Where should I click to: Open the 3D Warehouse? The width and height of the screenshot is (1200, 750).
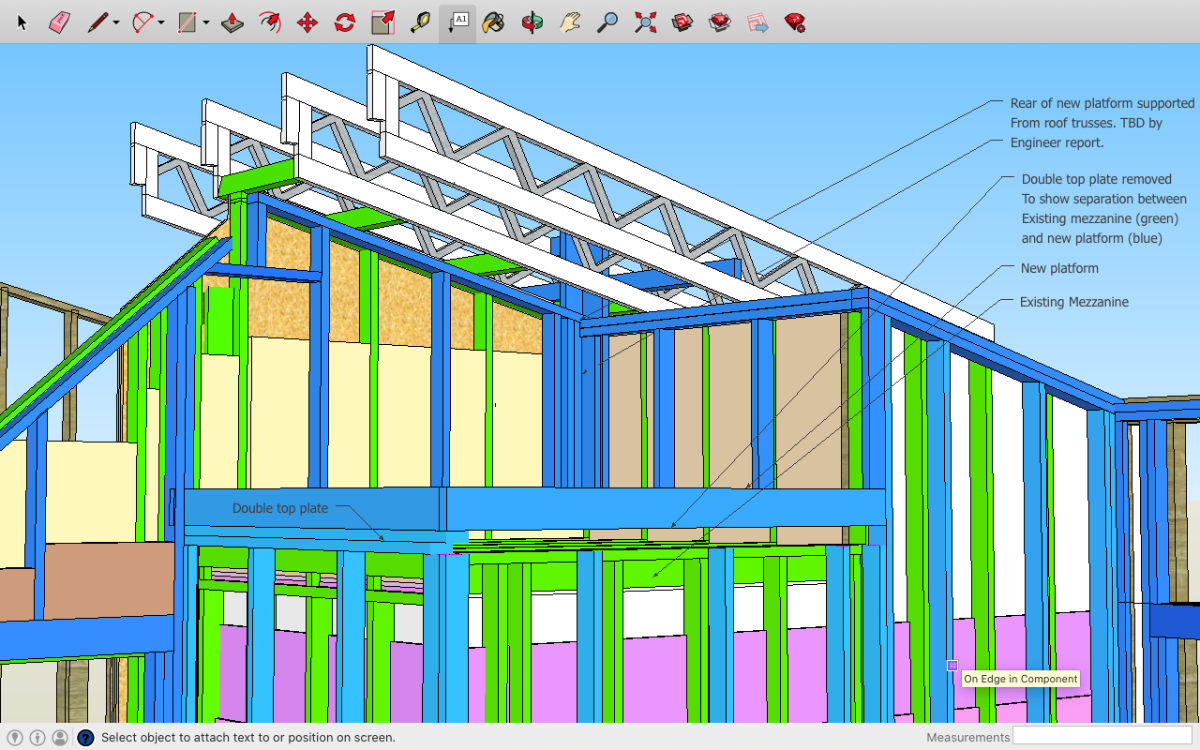(682, 22)
